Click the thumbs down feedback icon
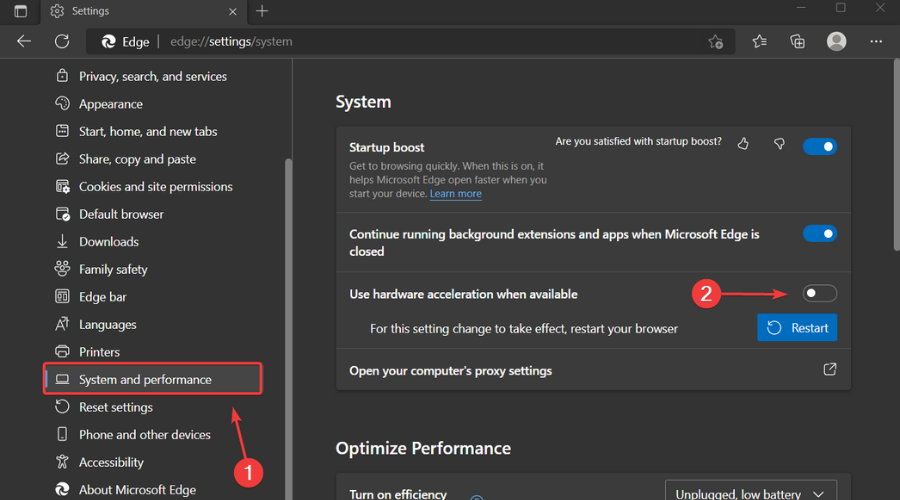 (x=779, y=144)
